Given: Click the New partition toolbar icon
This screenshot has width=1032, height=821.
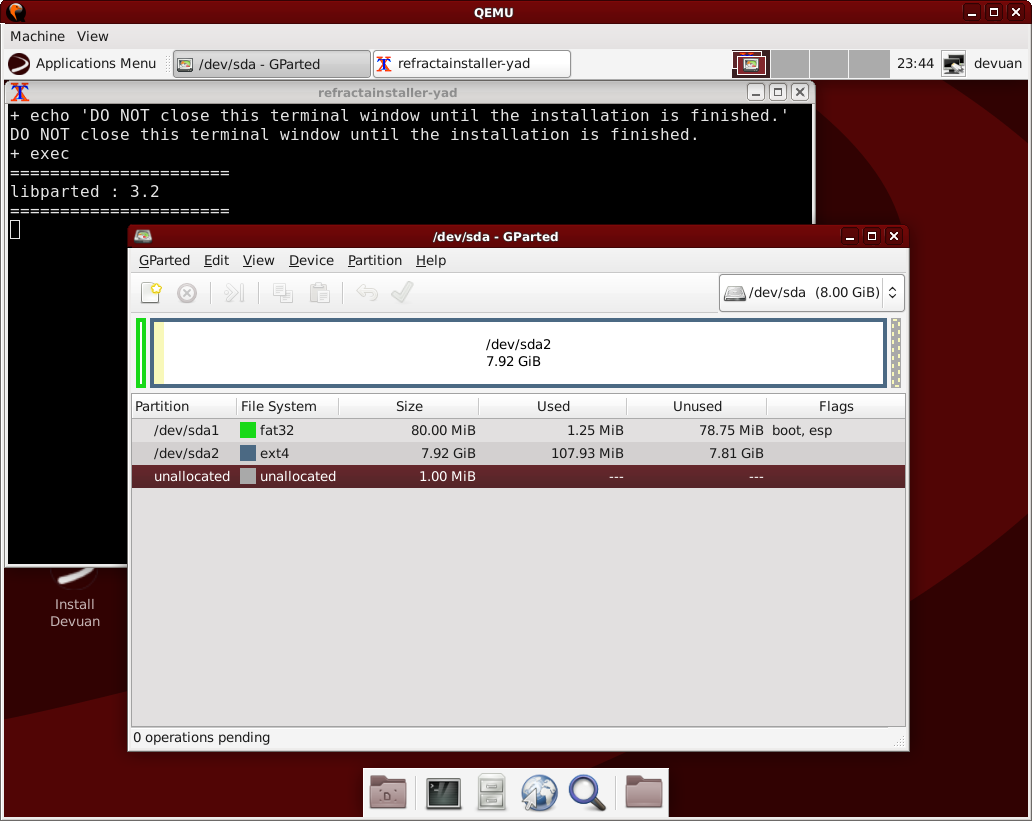Looking at the screenshot, I should point(151,293).
